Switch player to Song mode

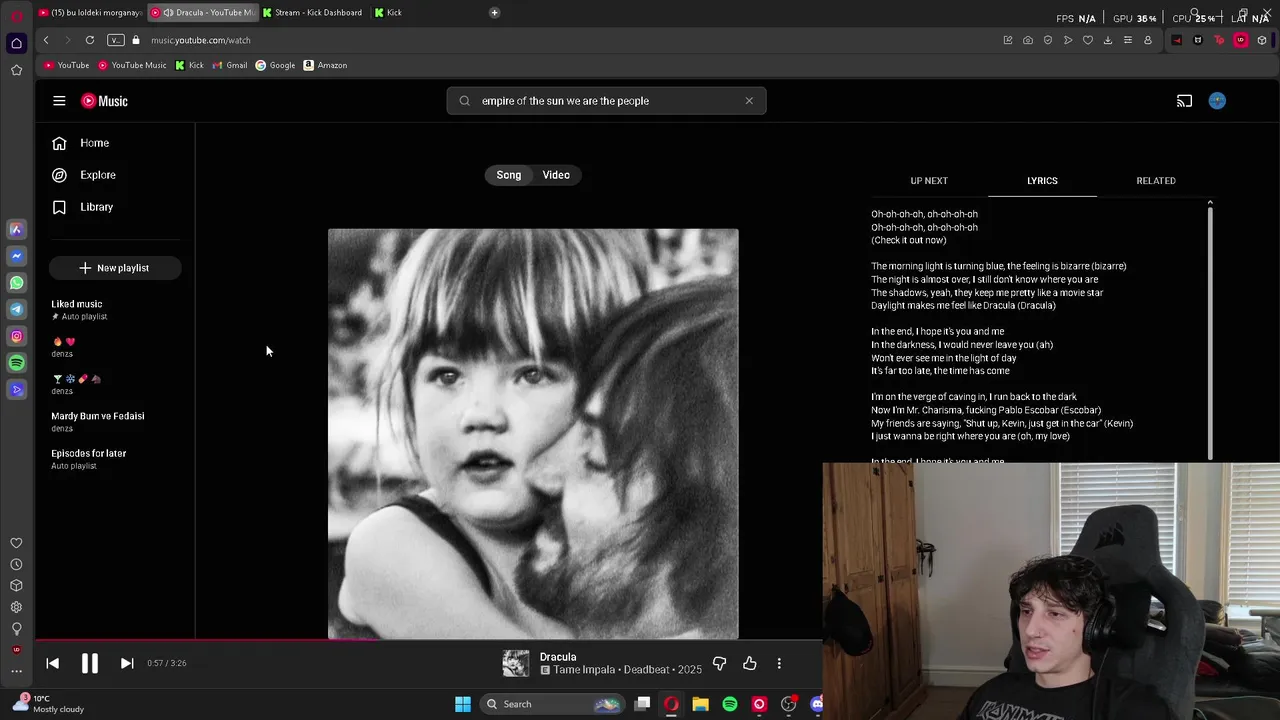tap(509, 175)
